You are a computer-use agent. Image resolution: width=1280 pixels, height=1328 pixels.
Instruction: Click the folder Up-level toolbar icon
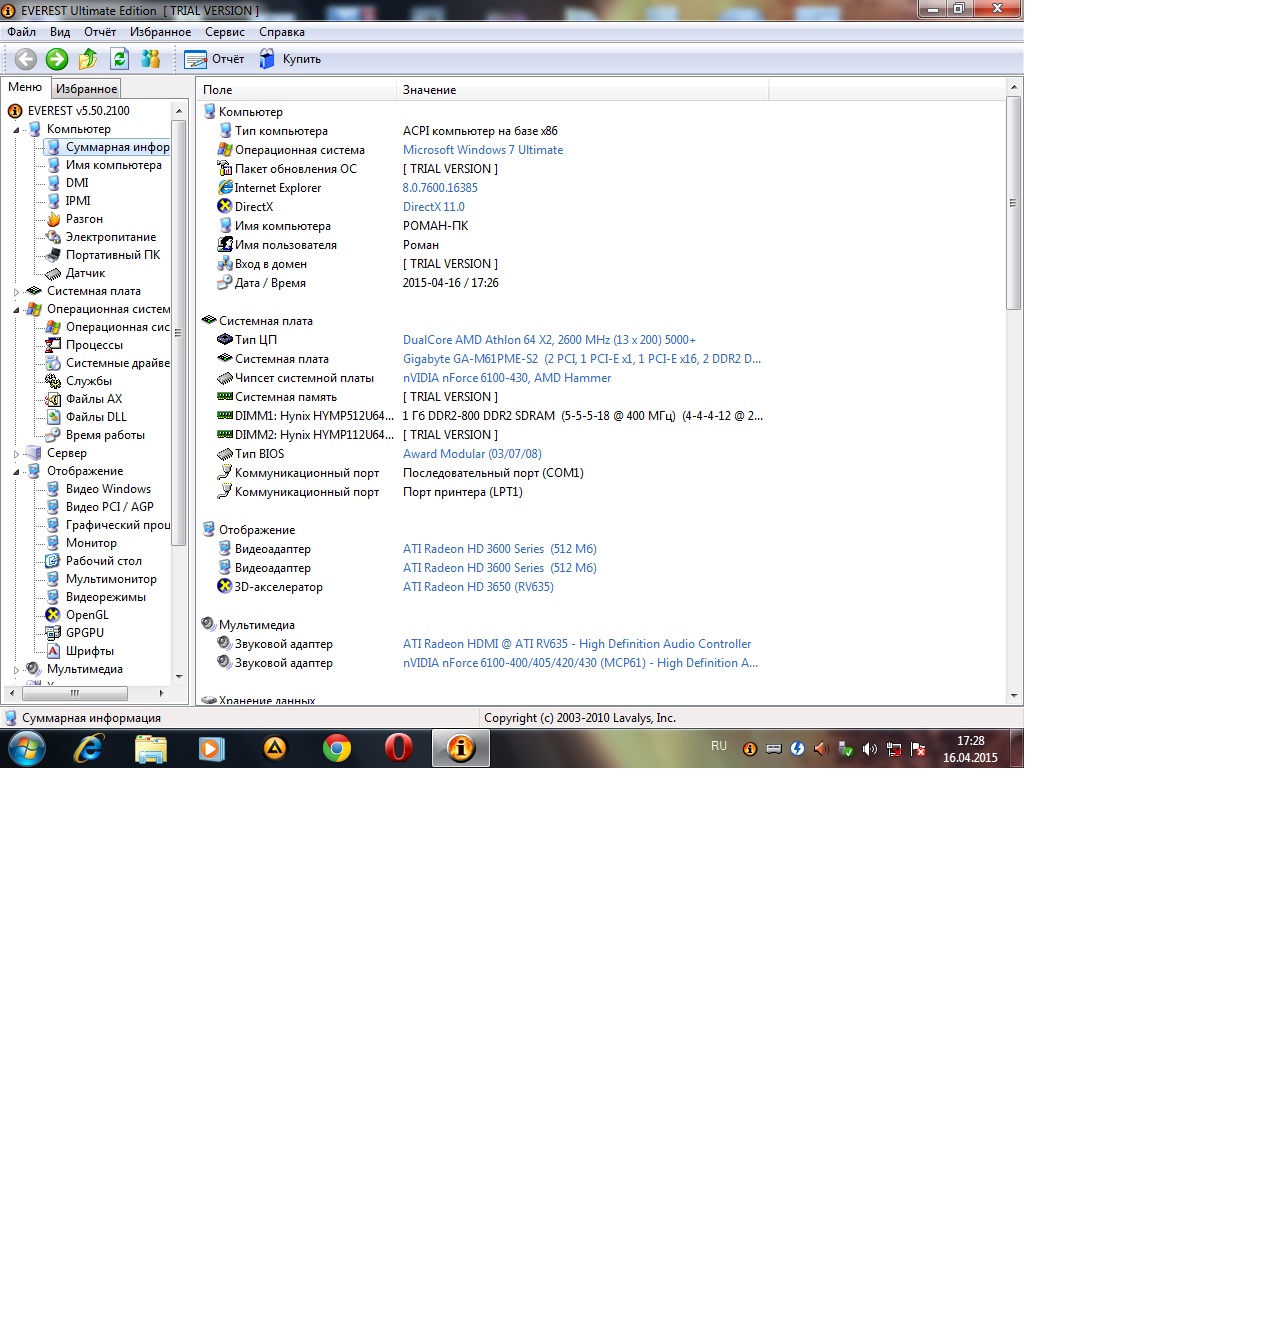click(x=88, y=59)
